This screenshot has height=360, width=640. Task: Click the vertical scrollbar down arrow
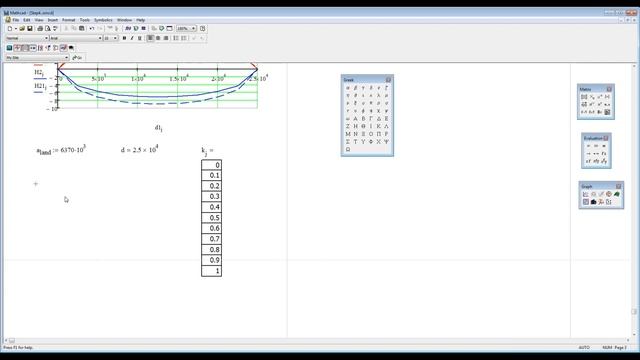point(634,334)
